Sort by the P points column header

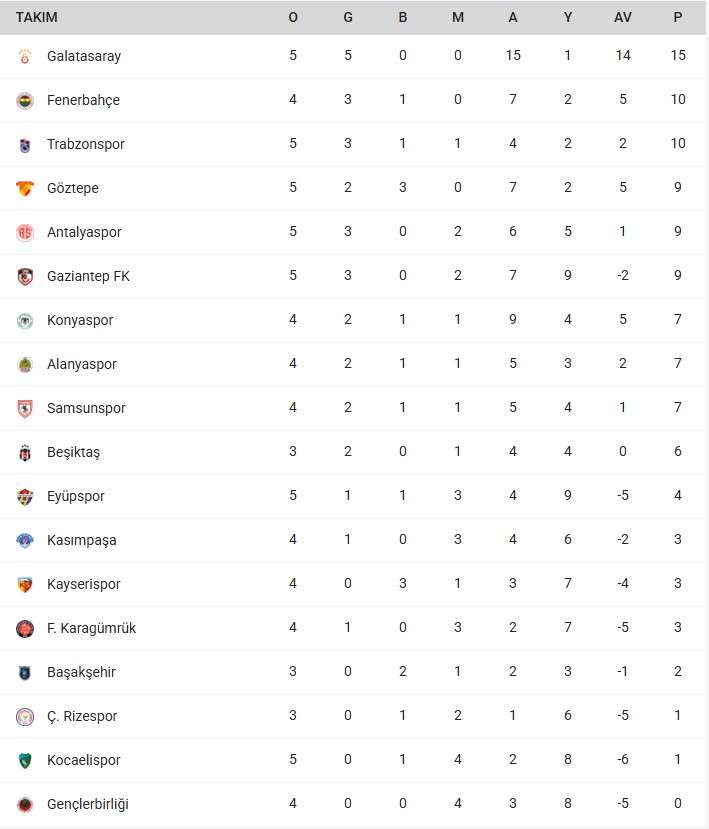(678, 17)
